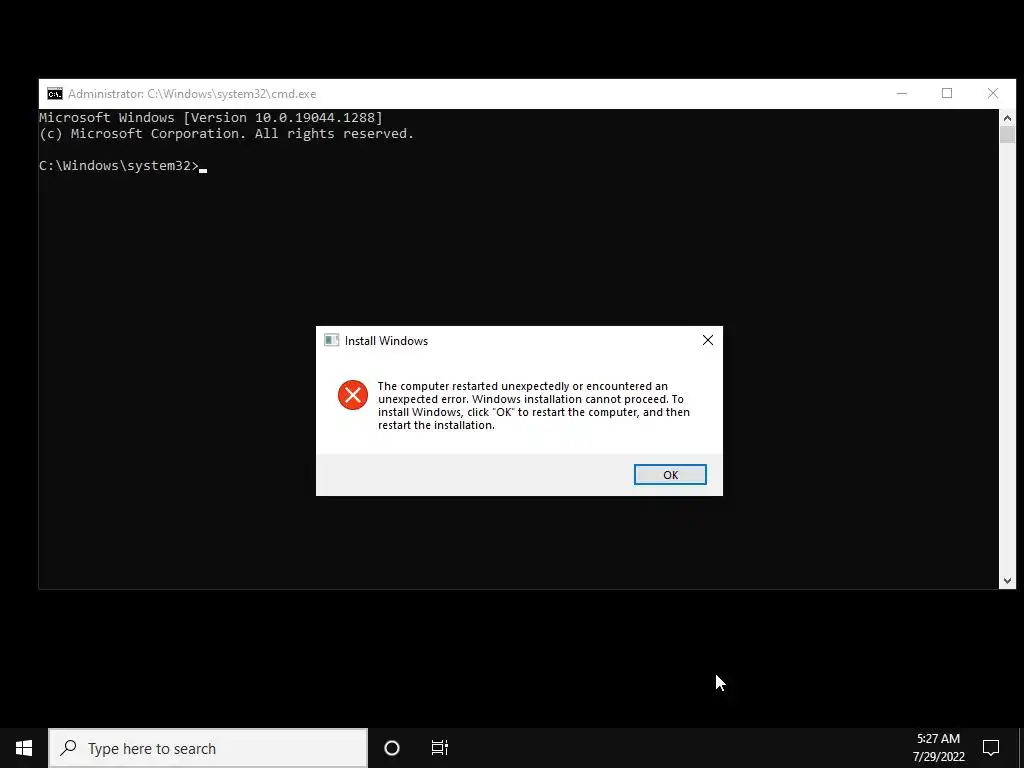
Task: Click the cmd scrollbar up arrow
Action: (x=1007, y=118)
